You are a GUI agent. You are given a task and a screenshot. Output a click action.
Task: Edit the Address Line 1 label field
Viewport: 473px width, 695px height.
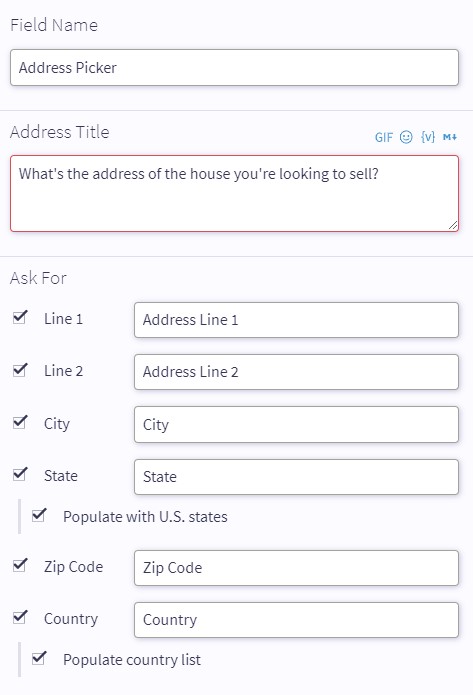[x=296, y=320]
